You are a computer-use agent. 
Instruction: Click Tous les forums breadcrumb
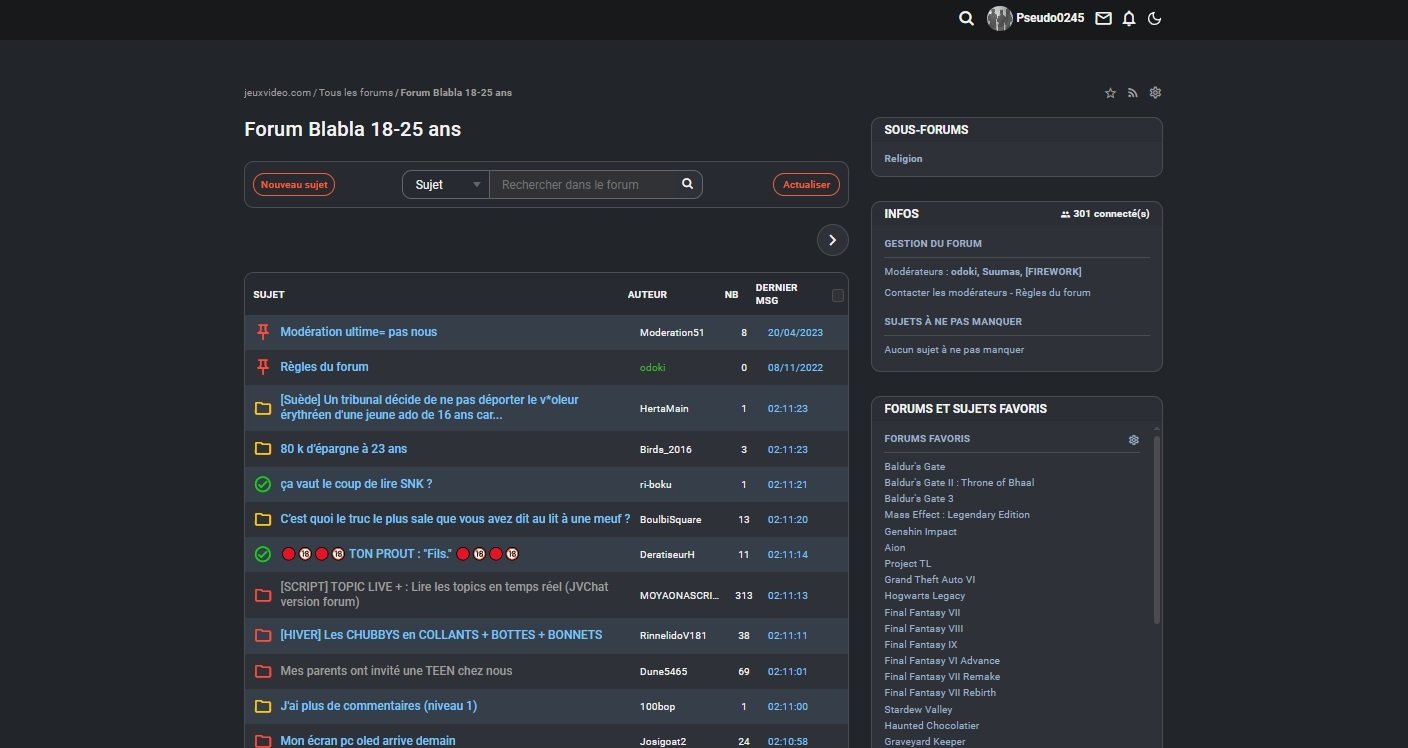355,93
